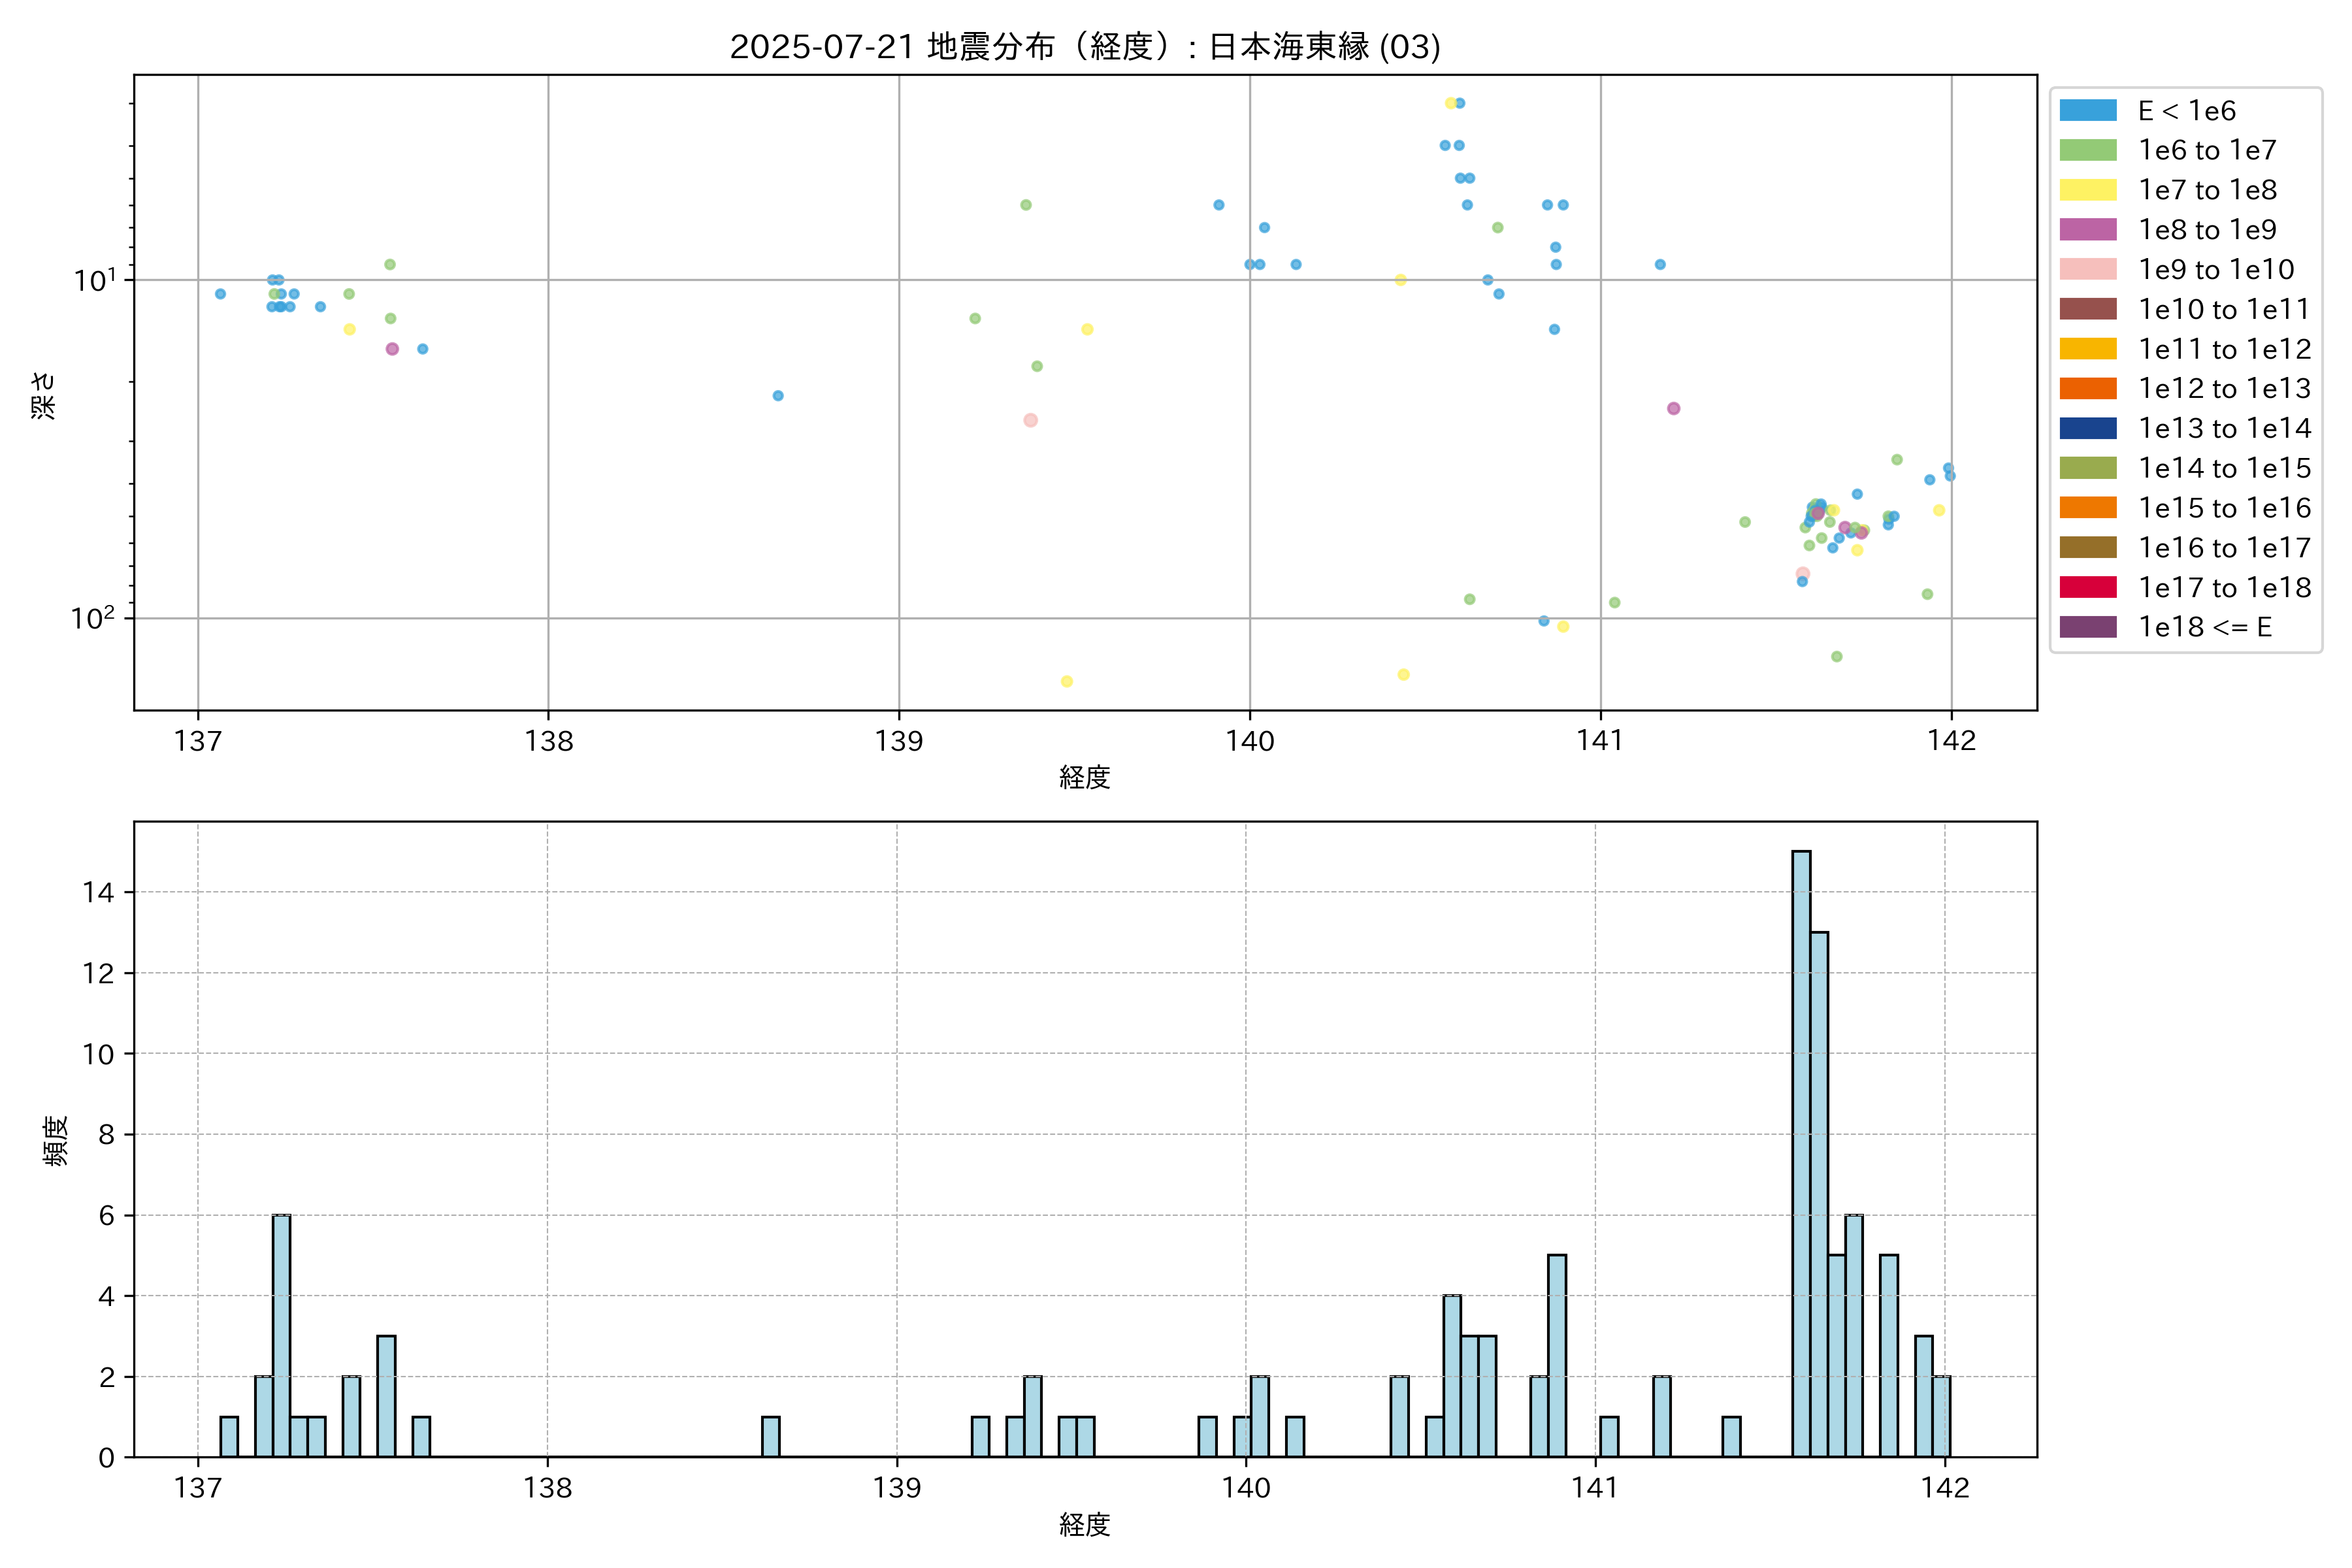Click the red '1e17 to 1e18' legend swatch
This screenshot has height=1568, width=2352.
(2087, 587)
